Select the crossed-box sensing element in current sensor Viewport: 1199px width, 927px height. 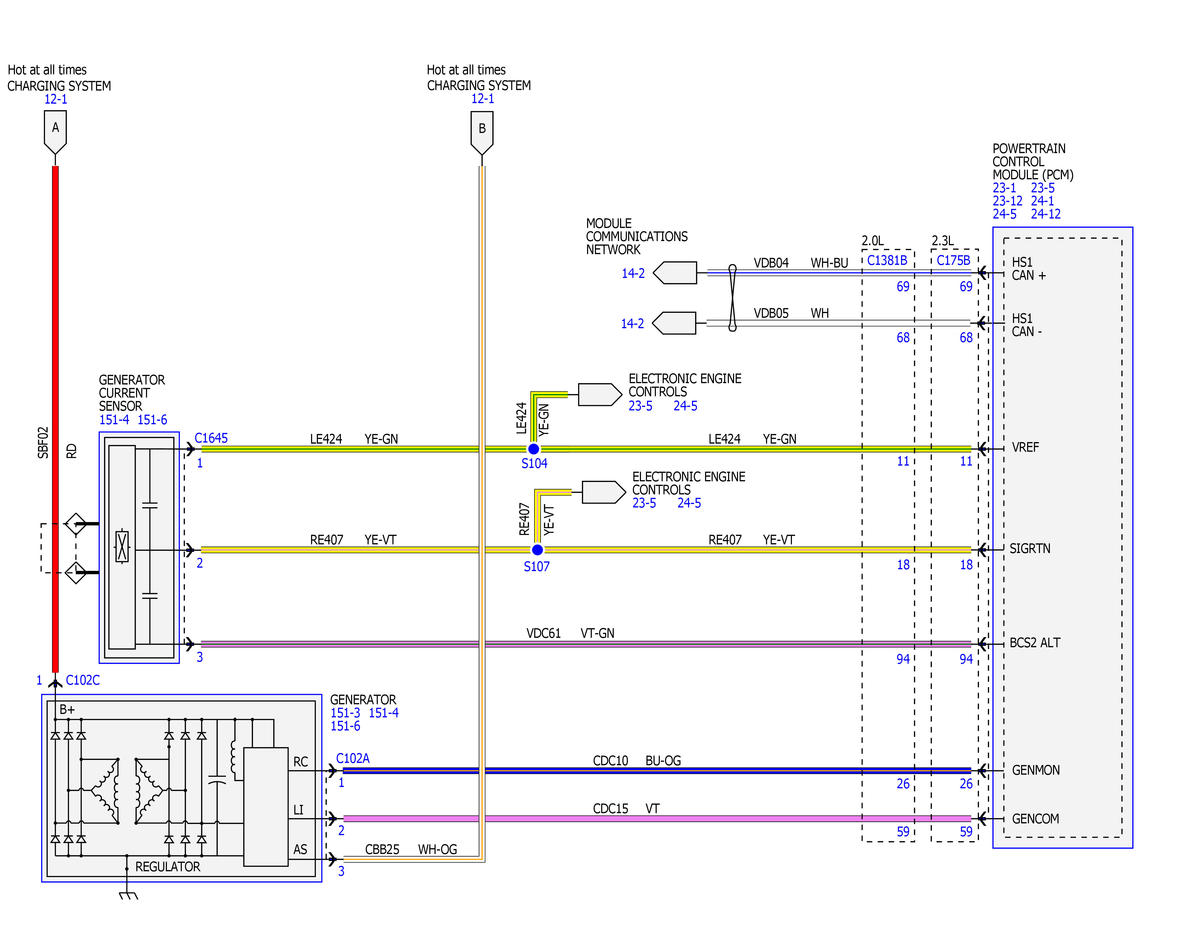tap(122, 547)
